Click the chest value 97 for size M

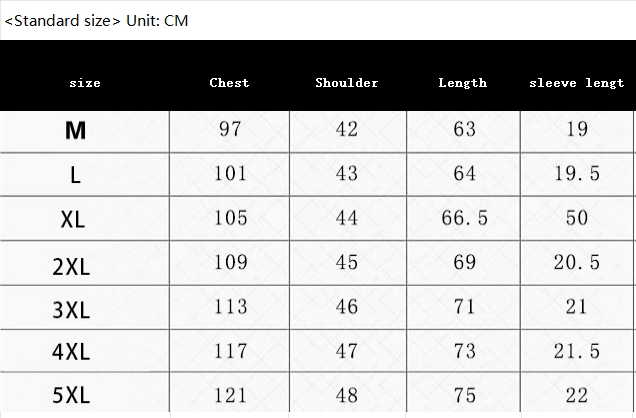tap(230, 129)
